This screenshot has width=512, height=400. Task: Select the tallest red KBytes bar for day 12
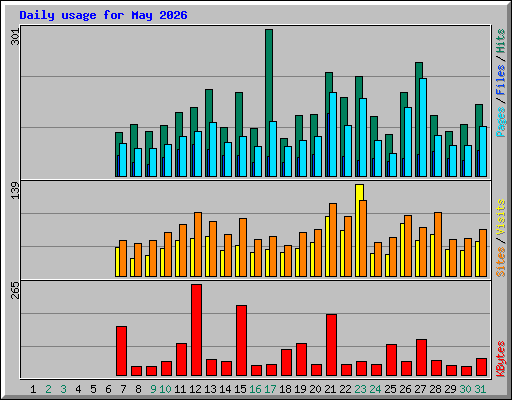pos(196,330)
